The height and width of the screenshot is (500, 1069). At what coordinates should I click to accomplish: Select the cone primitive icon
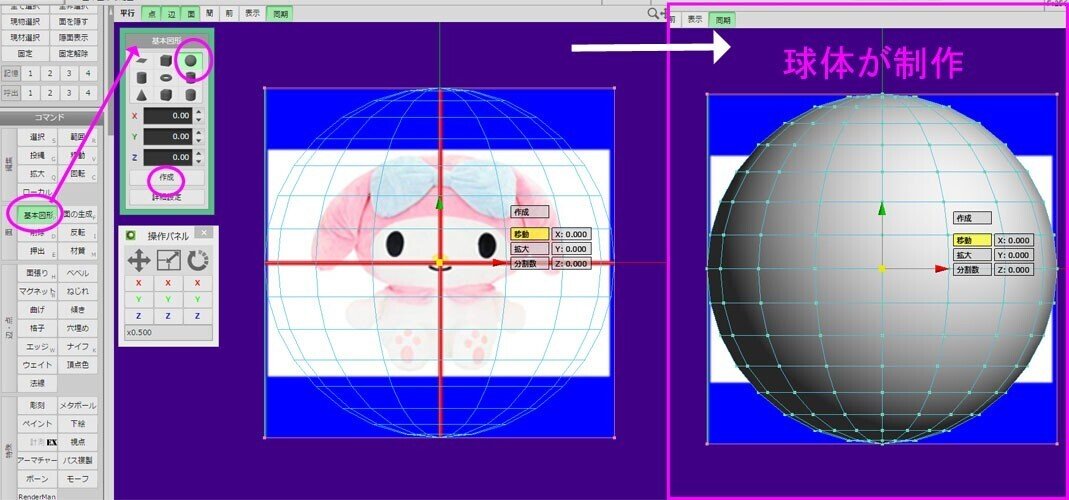click(x=140, y=94)
